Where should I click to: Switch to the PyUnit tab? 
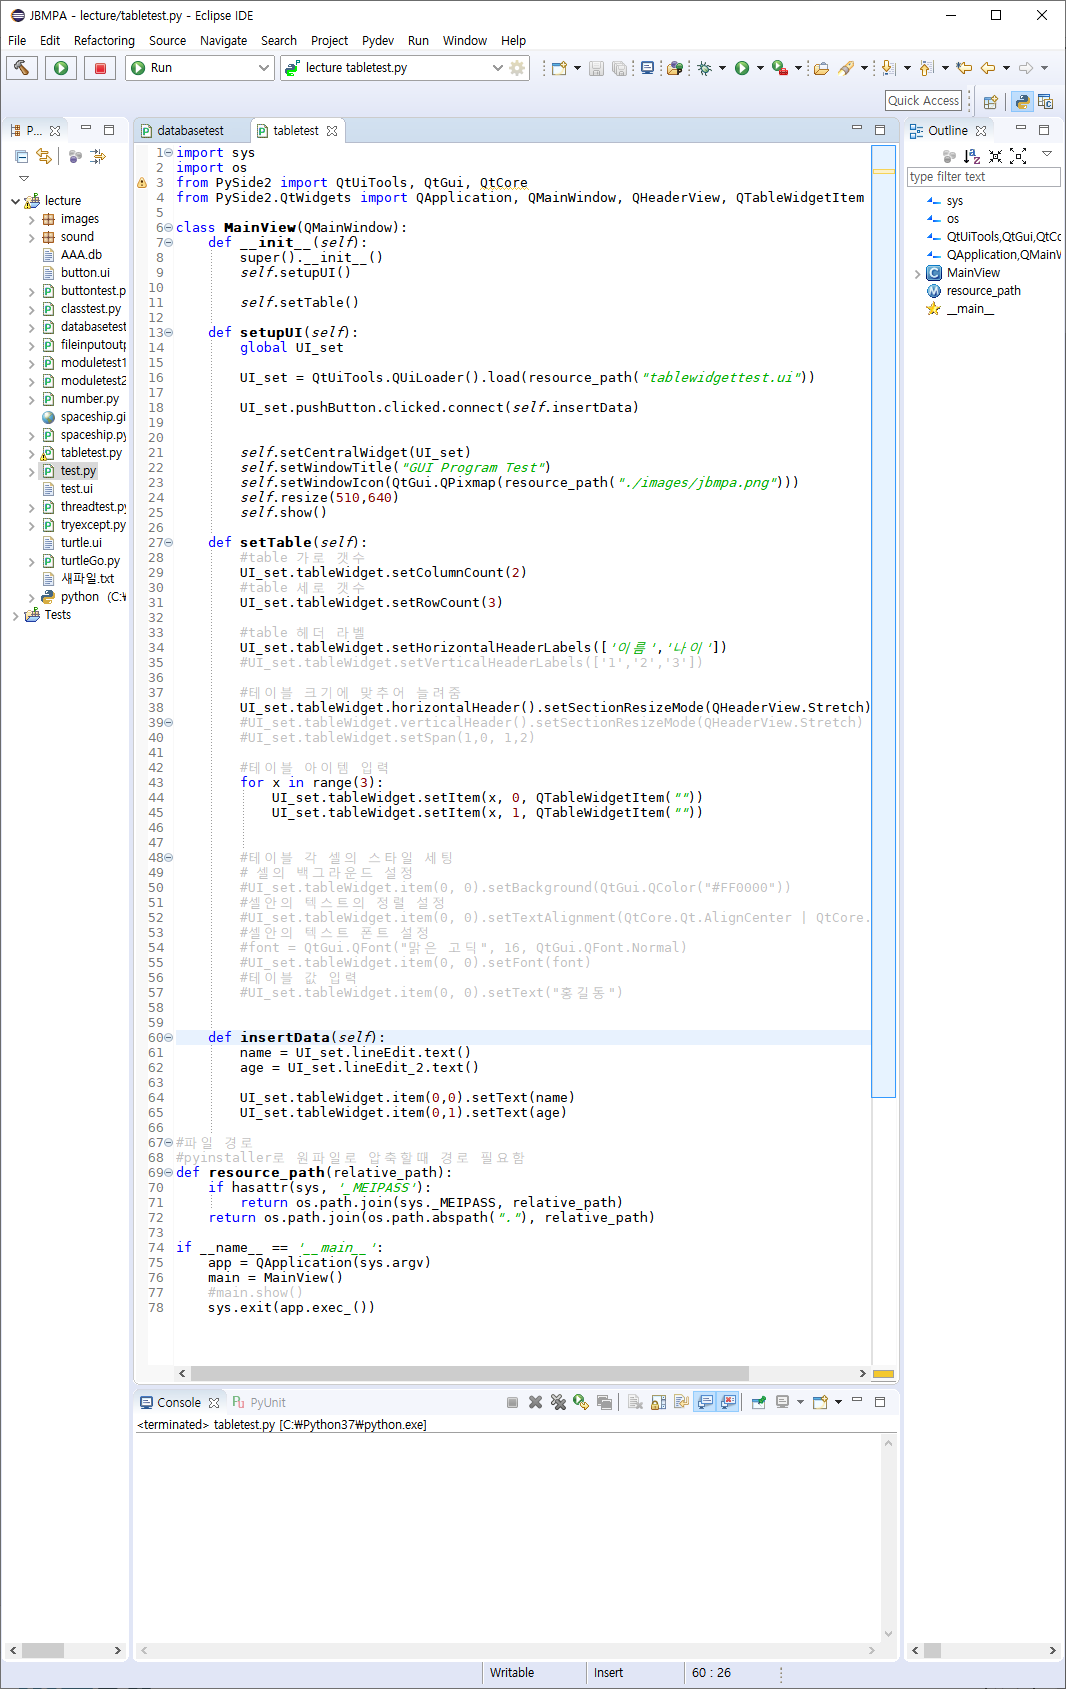click(259, 1403)
